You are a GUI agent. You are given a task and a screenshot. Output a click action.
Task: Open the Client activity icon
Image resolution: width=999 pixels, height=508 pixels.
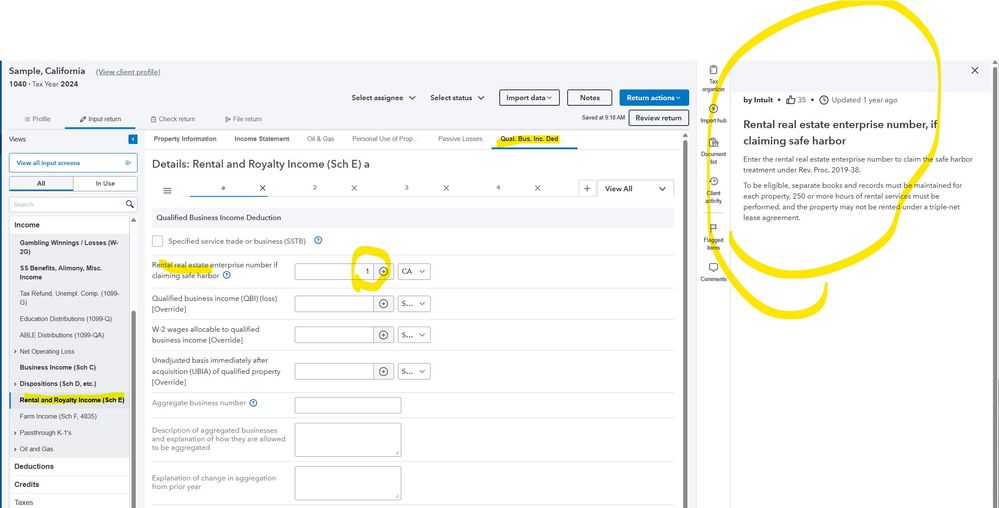[713, 182]
